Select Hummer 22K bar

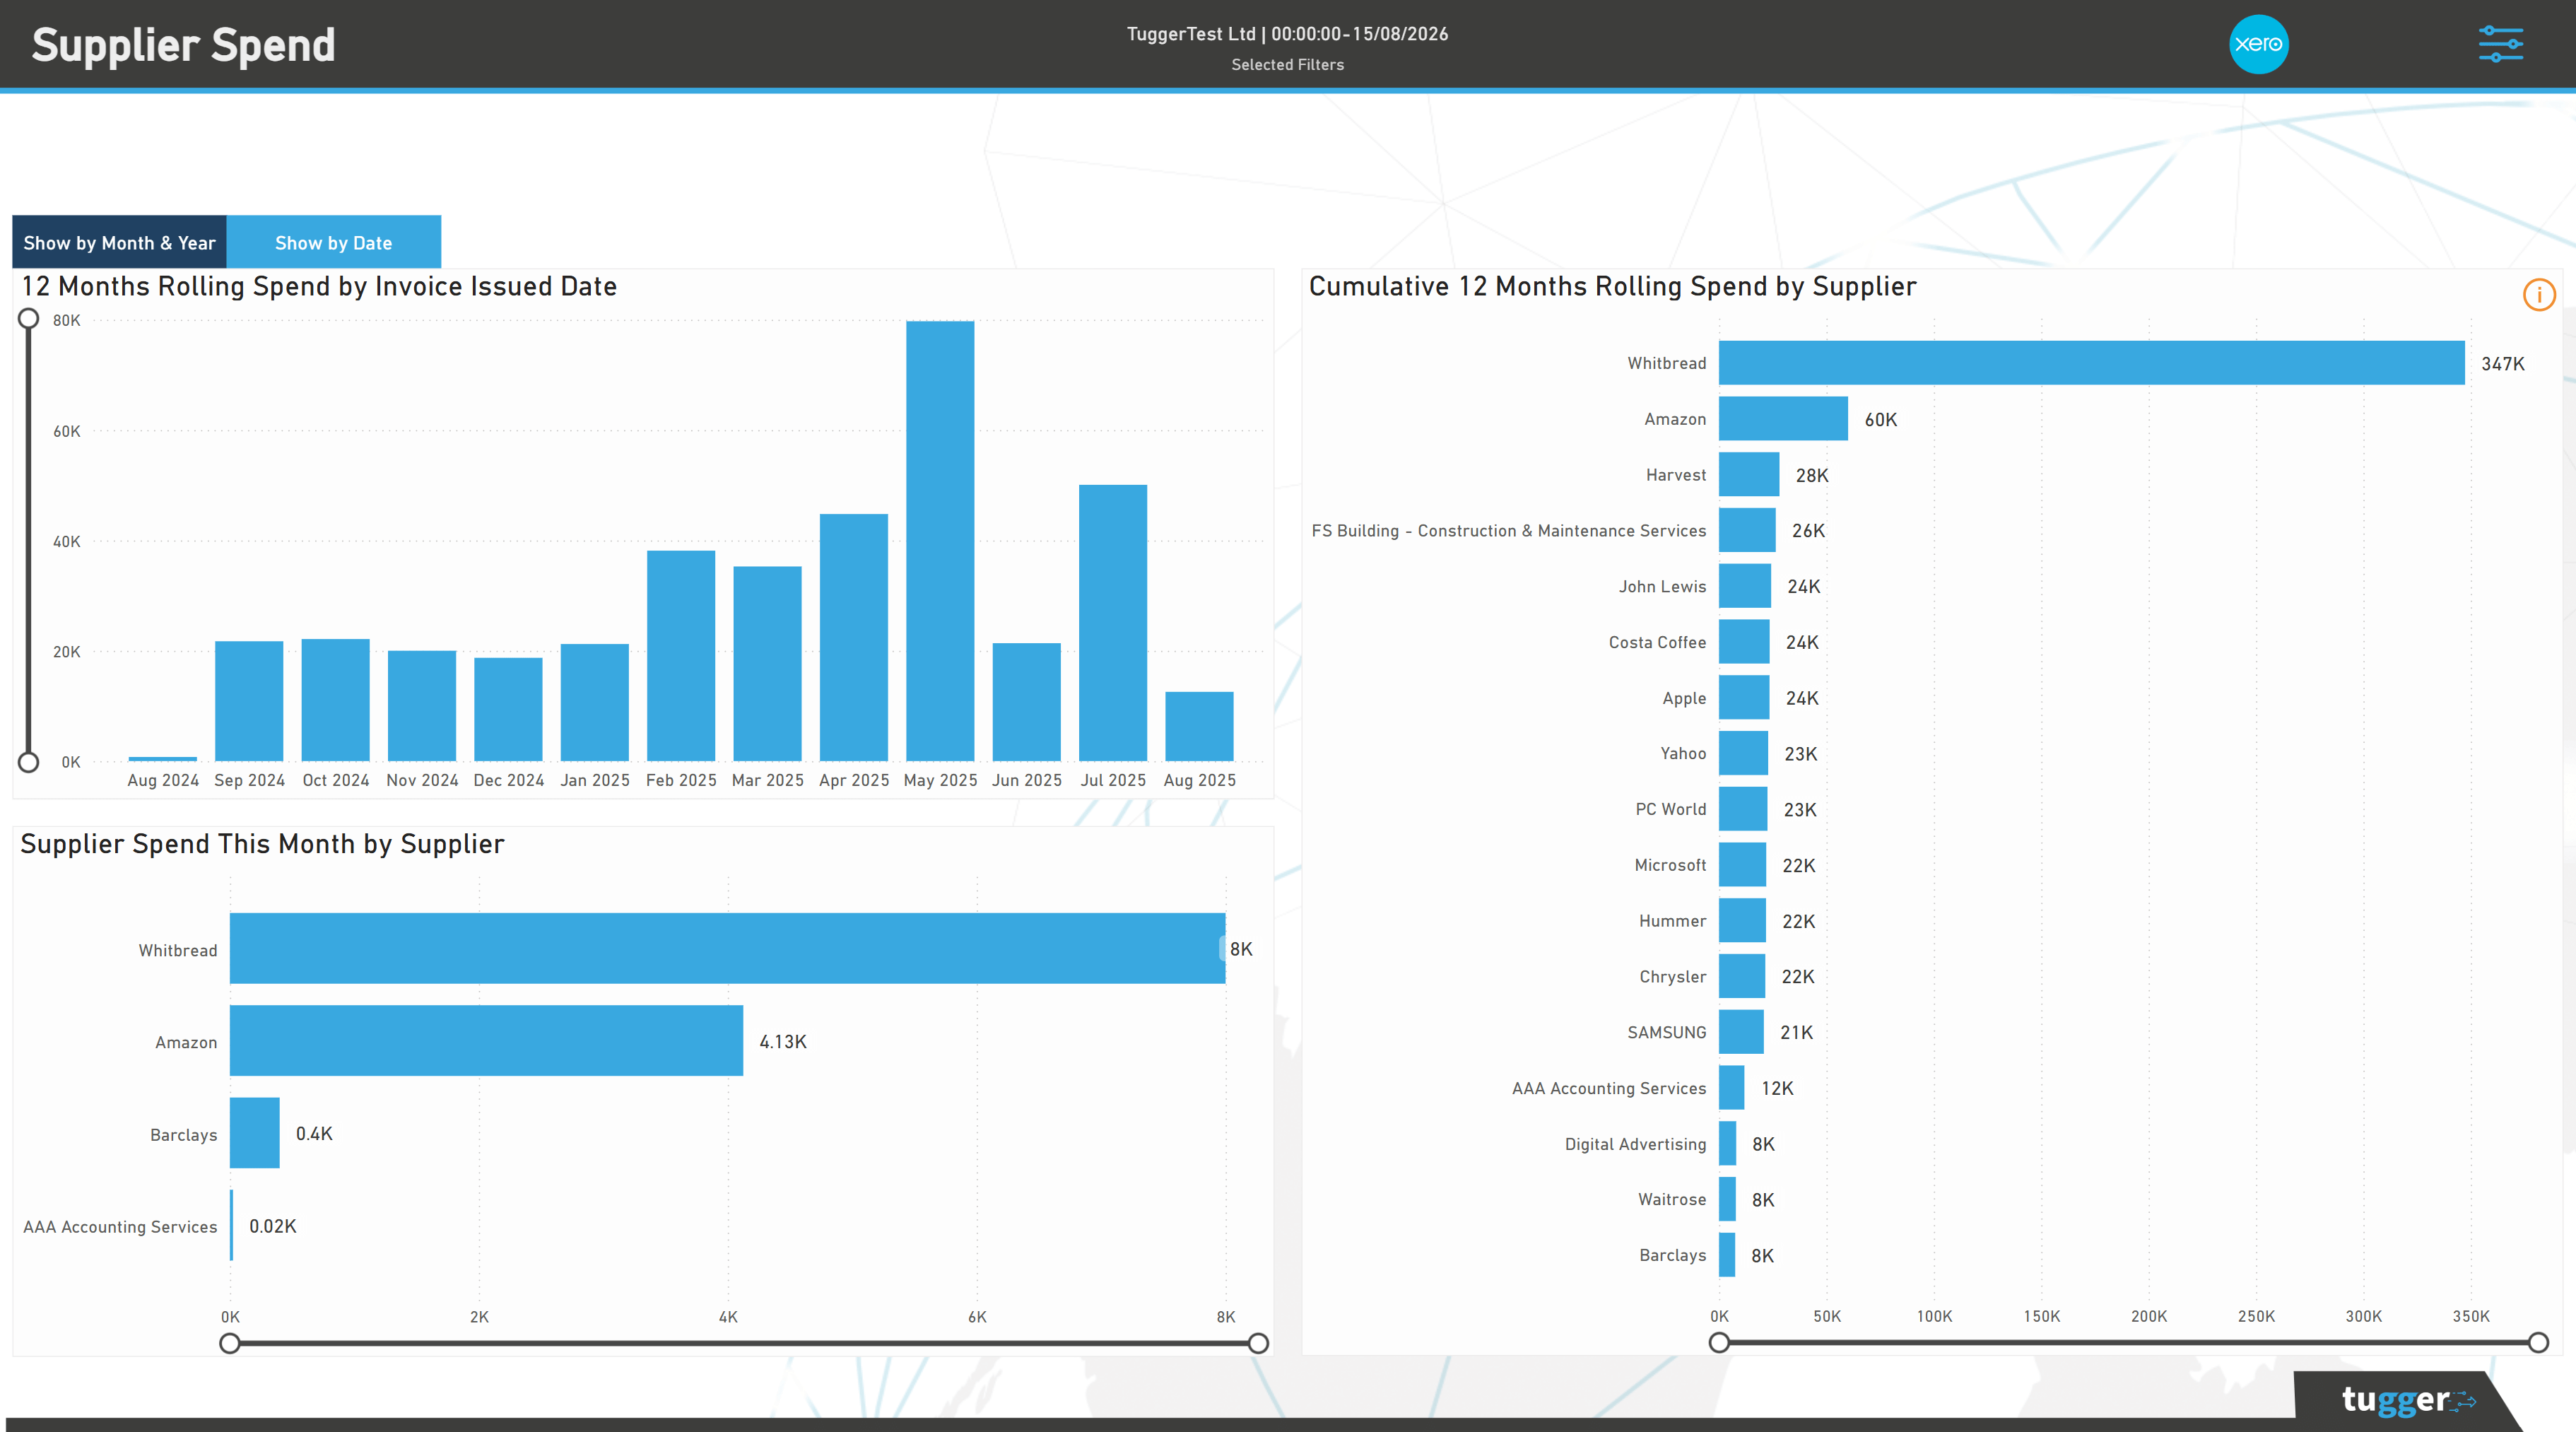(1742, 920)
